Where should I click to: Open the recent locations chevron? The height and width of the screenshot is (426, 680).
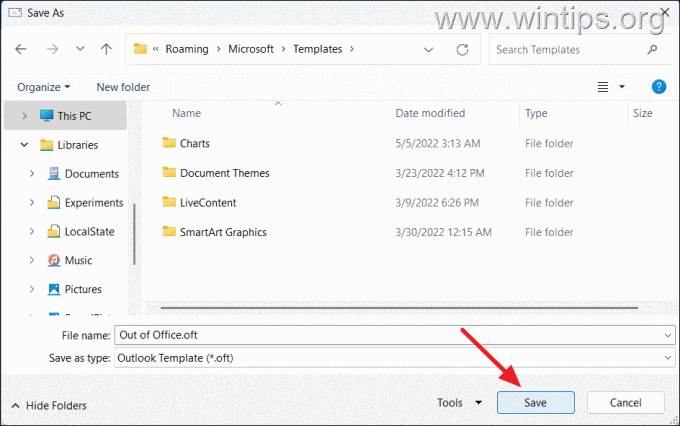click(x=80, y=49)
